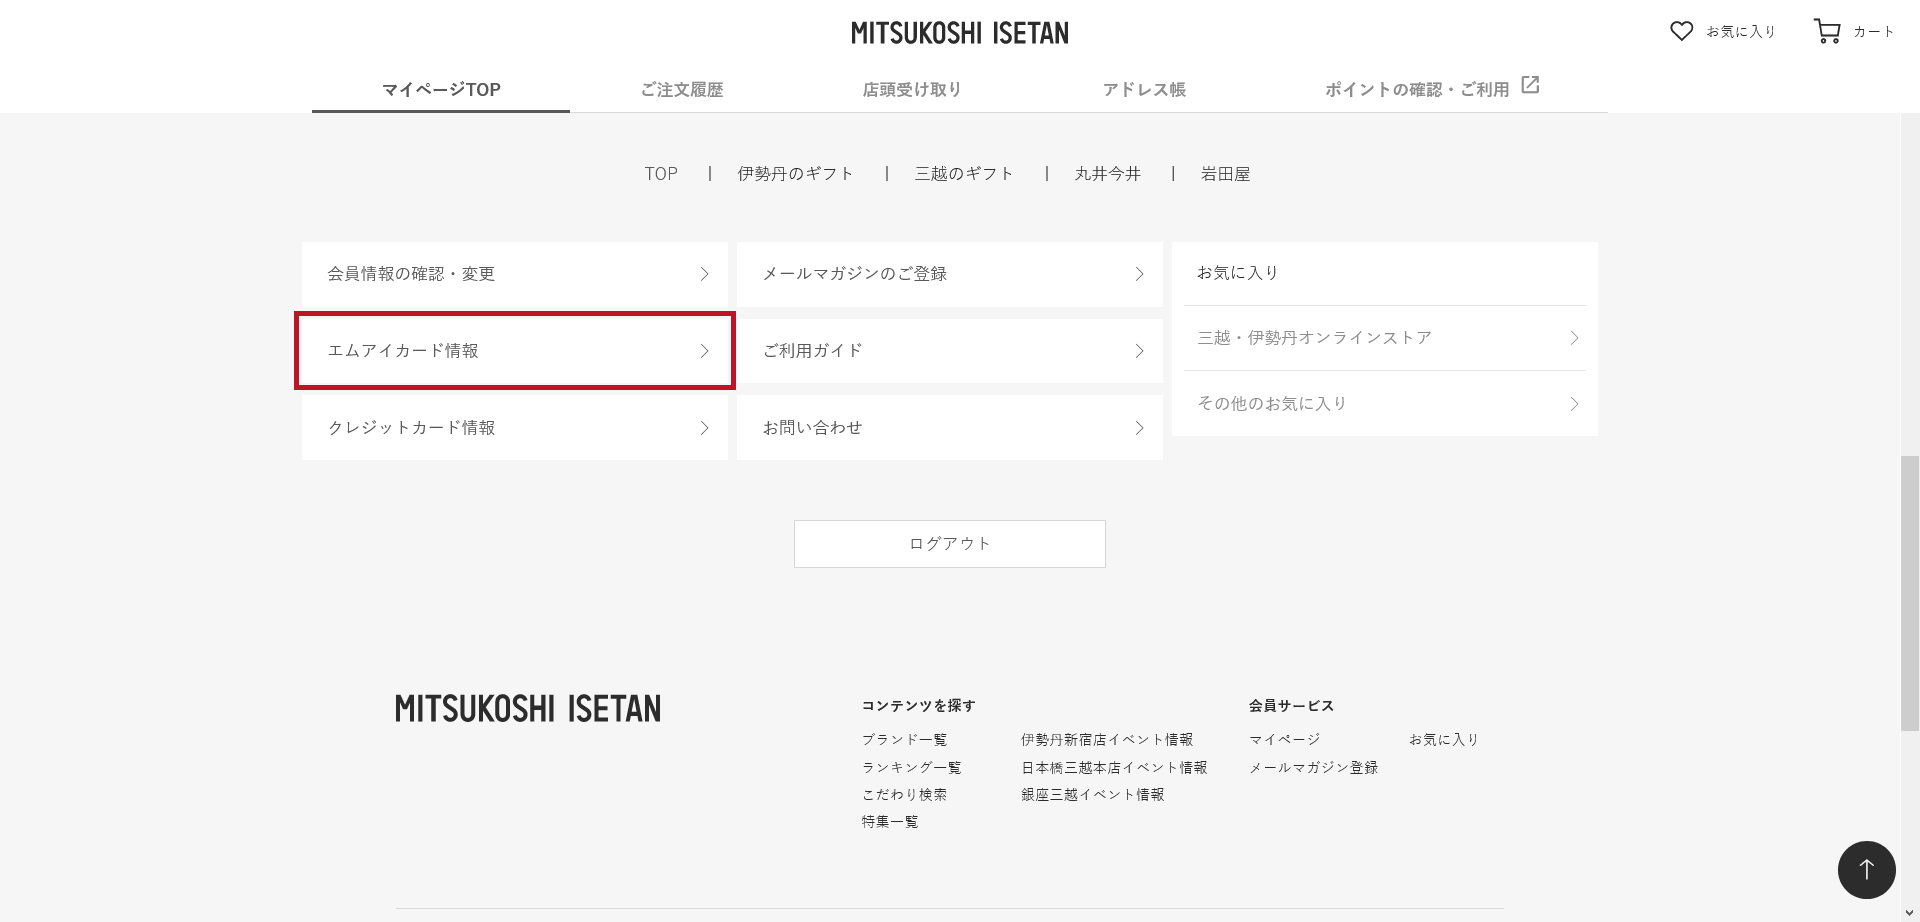Image resolution: width=1920 pixels, height=922 pixels.
Task: Click chevron on お問い合わせ row
Action: pyautogui.click(x=1139, y=428)
